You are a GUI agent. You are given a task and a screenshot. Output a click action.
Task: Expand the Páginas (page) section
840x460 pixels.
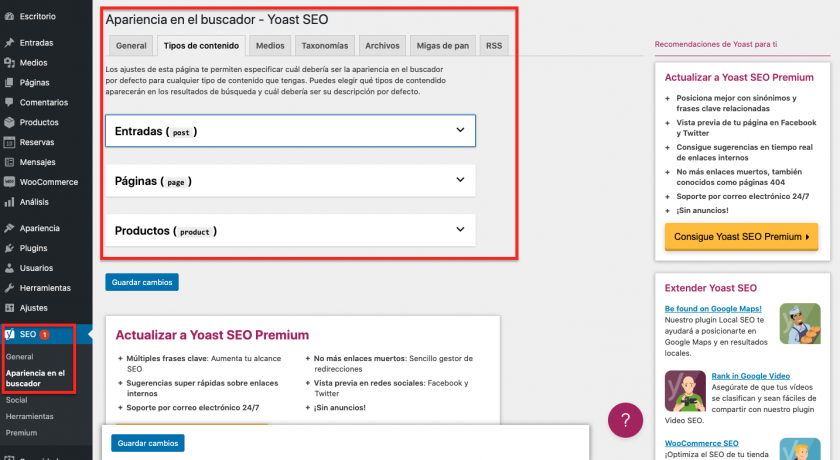point(460,180)
